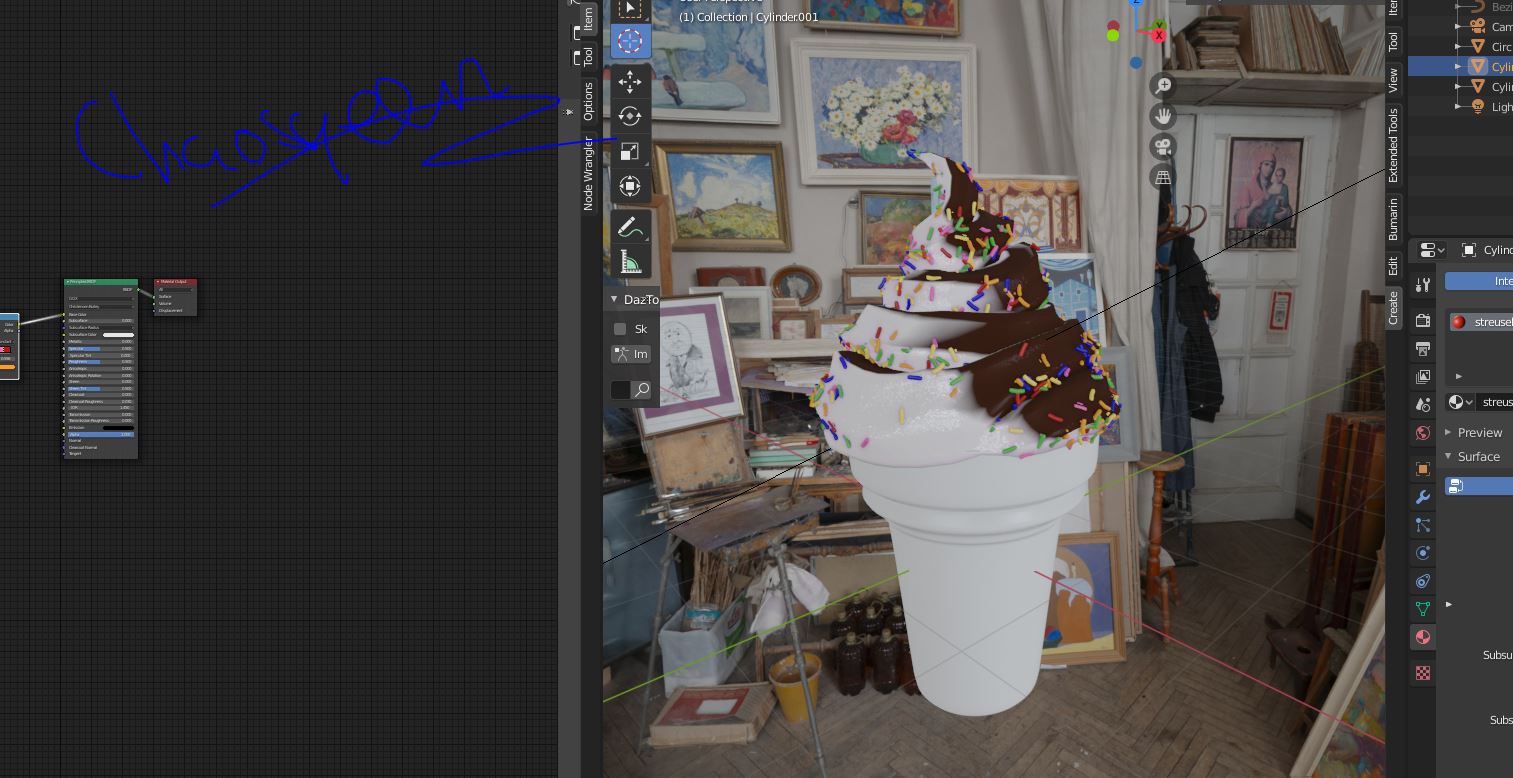Select the Annotate pencil tool
Screen dimensions: 1513x778
click(629, 227)
